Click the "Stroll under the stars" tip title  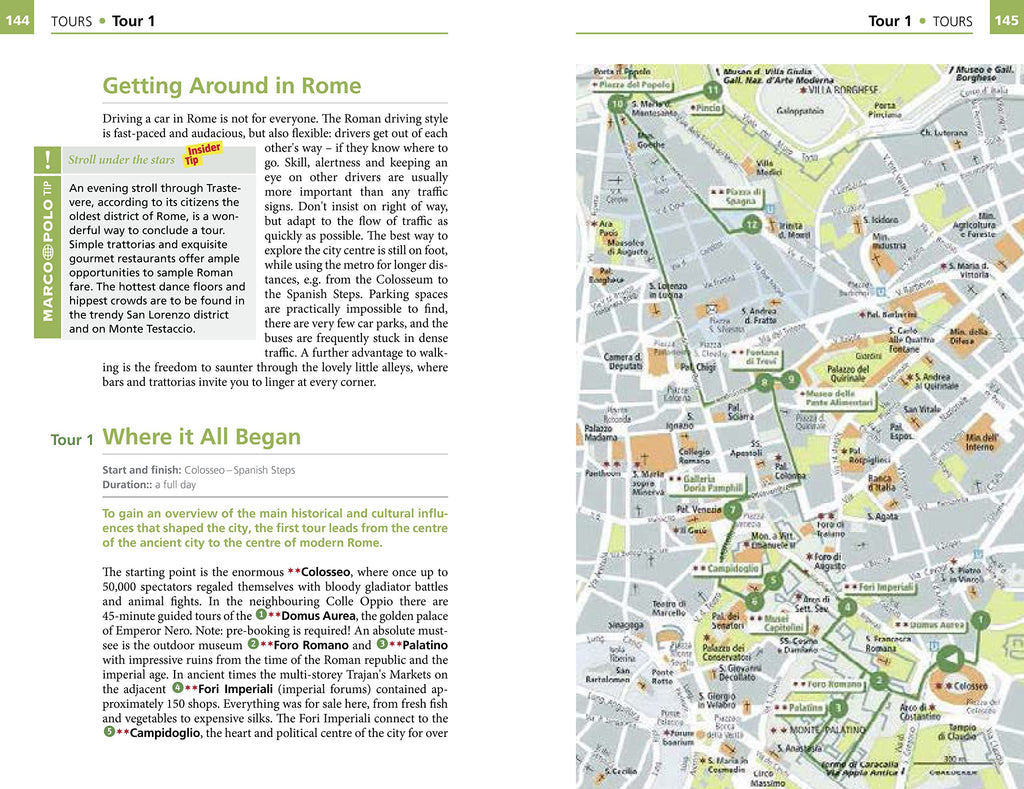121,160
